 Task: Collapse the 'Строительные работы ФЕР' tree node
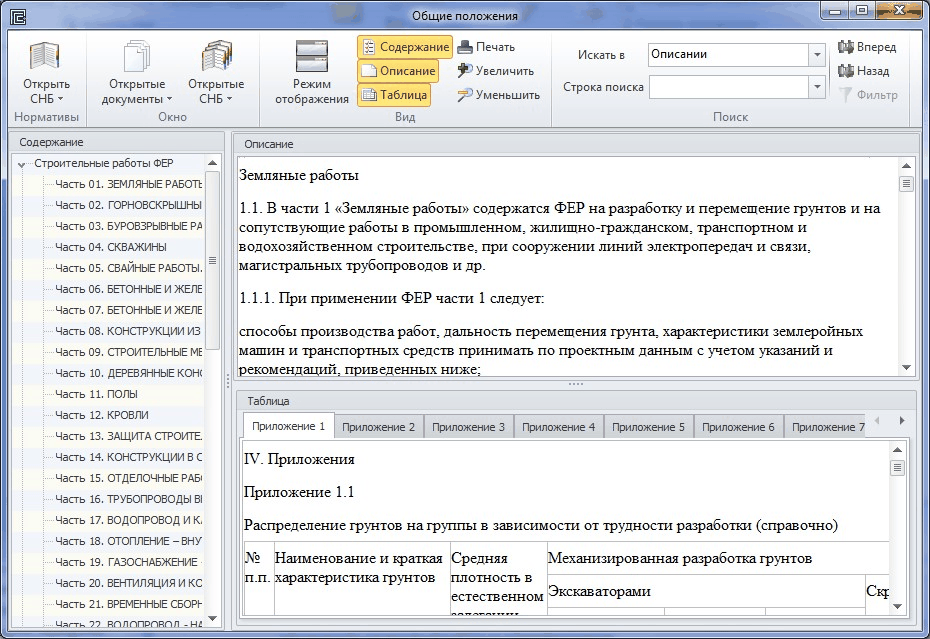(21, 164)
